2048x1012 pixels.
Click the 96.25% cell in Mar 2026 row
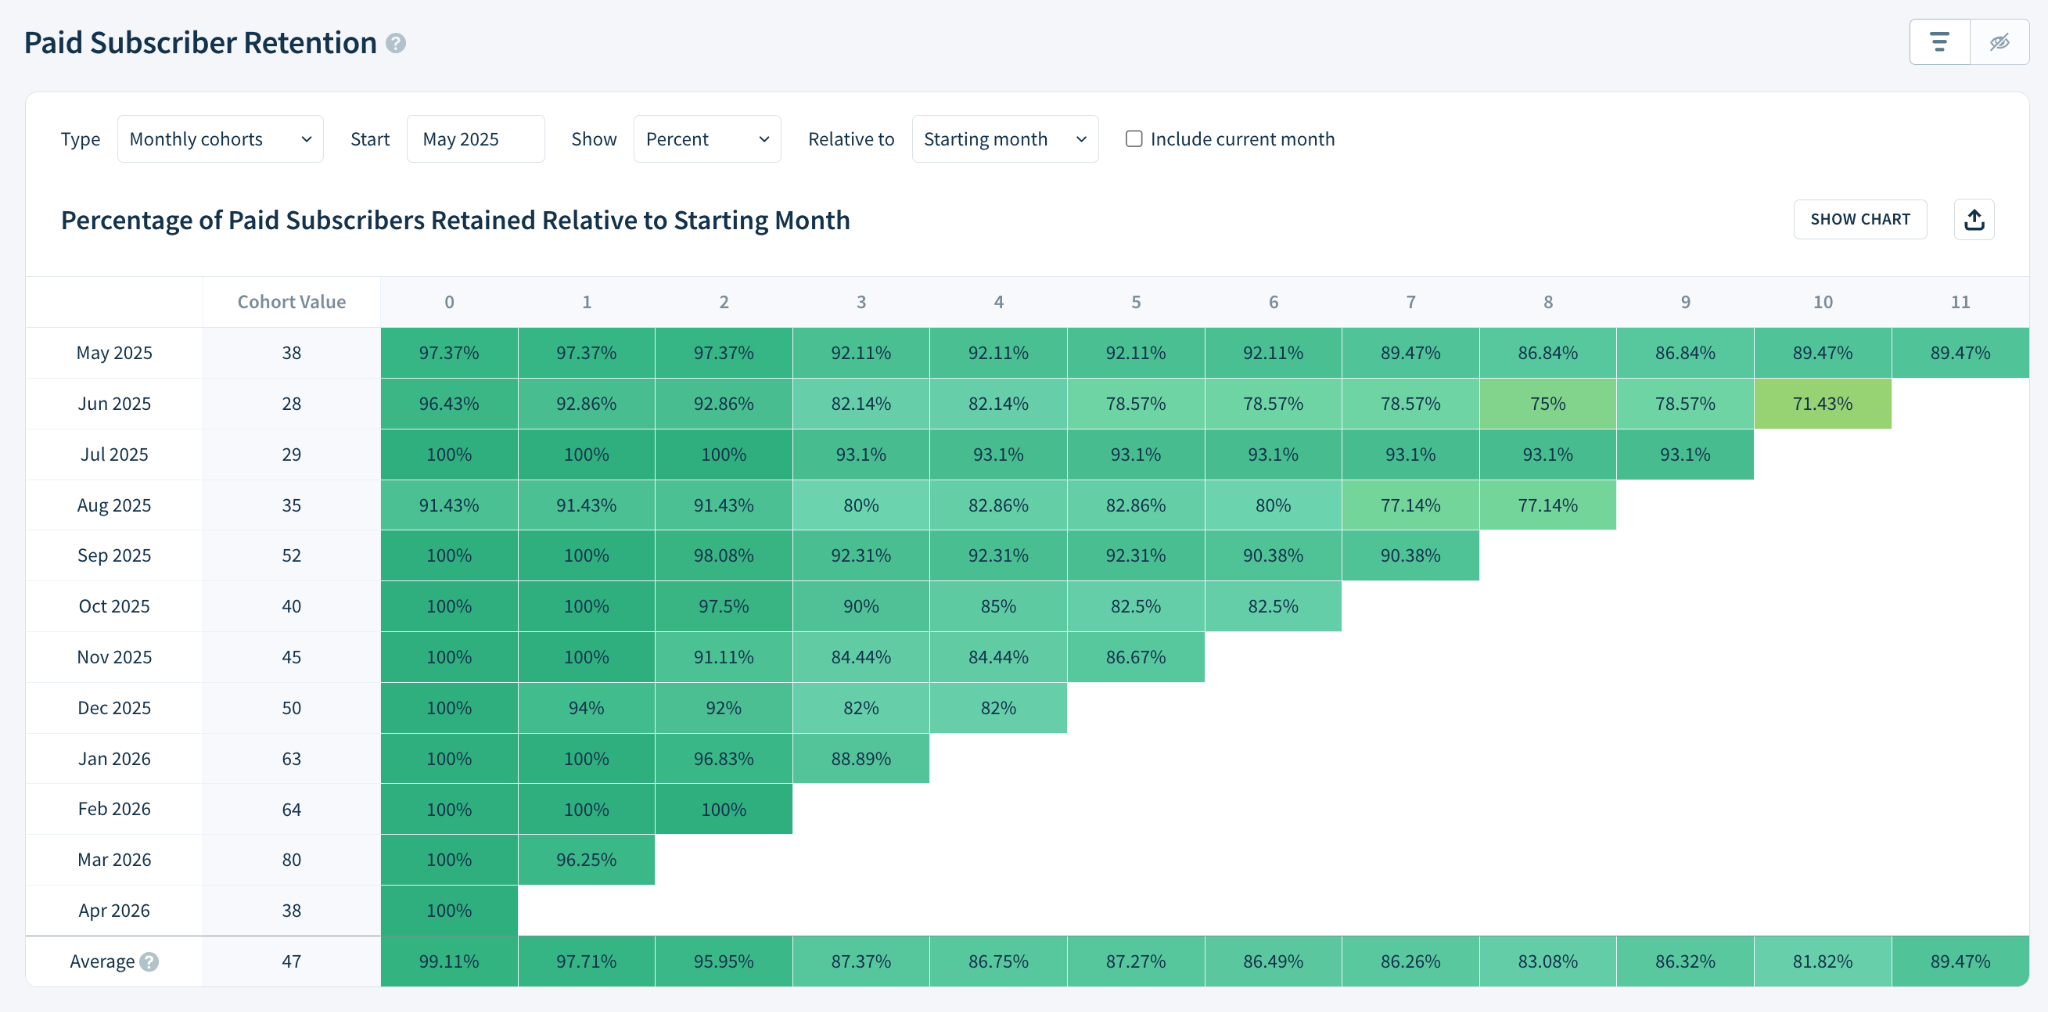tap(586, 860)
